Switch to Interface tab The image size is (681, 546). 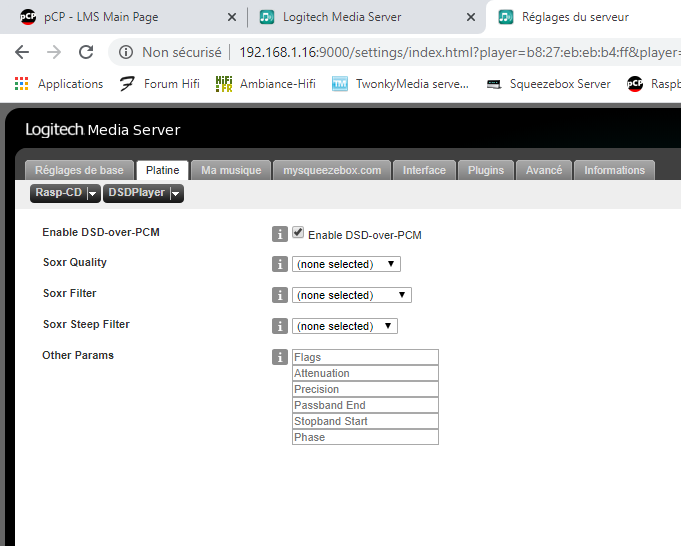(424, 170)
